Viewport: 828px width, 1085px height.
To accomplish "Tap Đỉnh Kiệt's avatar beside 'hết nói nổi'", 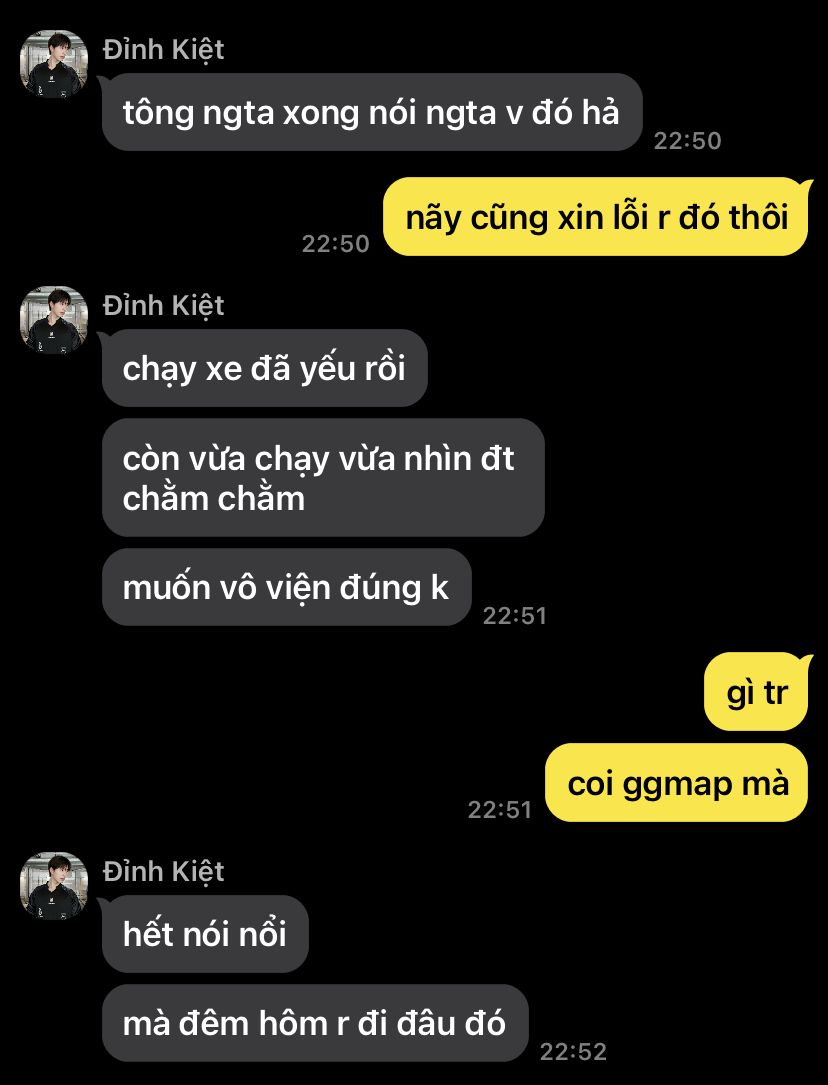I will click(x=54, y=886).
